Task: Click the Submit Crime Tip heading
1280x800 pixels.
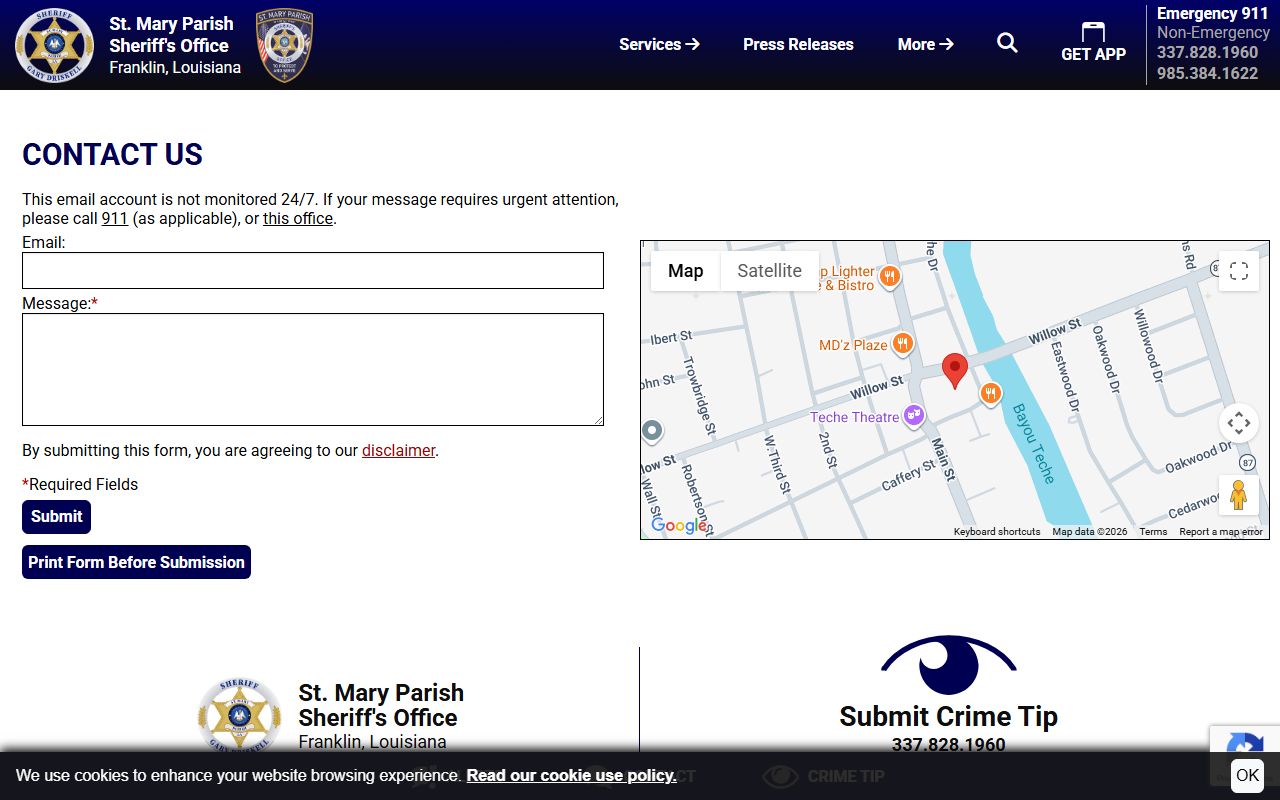Action: pos(948,716)
